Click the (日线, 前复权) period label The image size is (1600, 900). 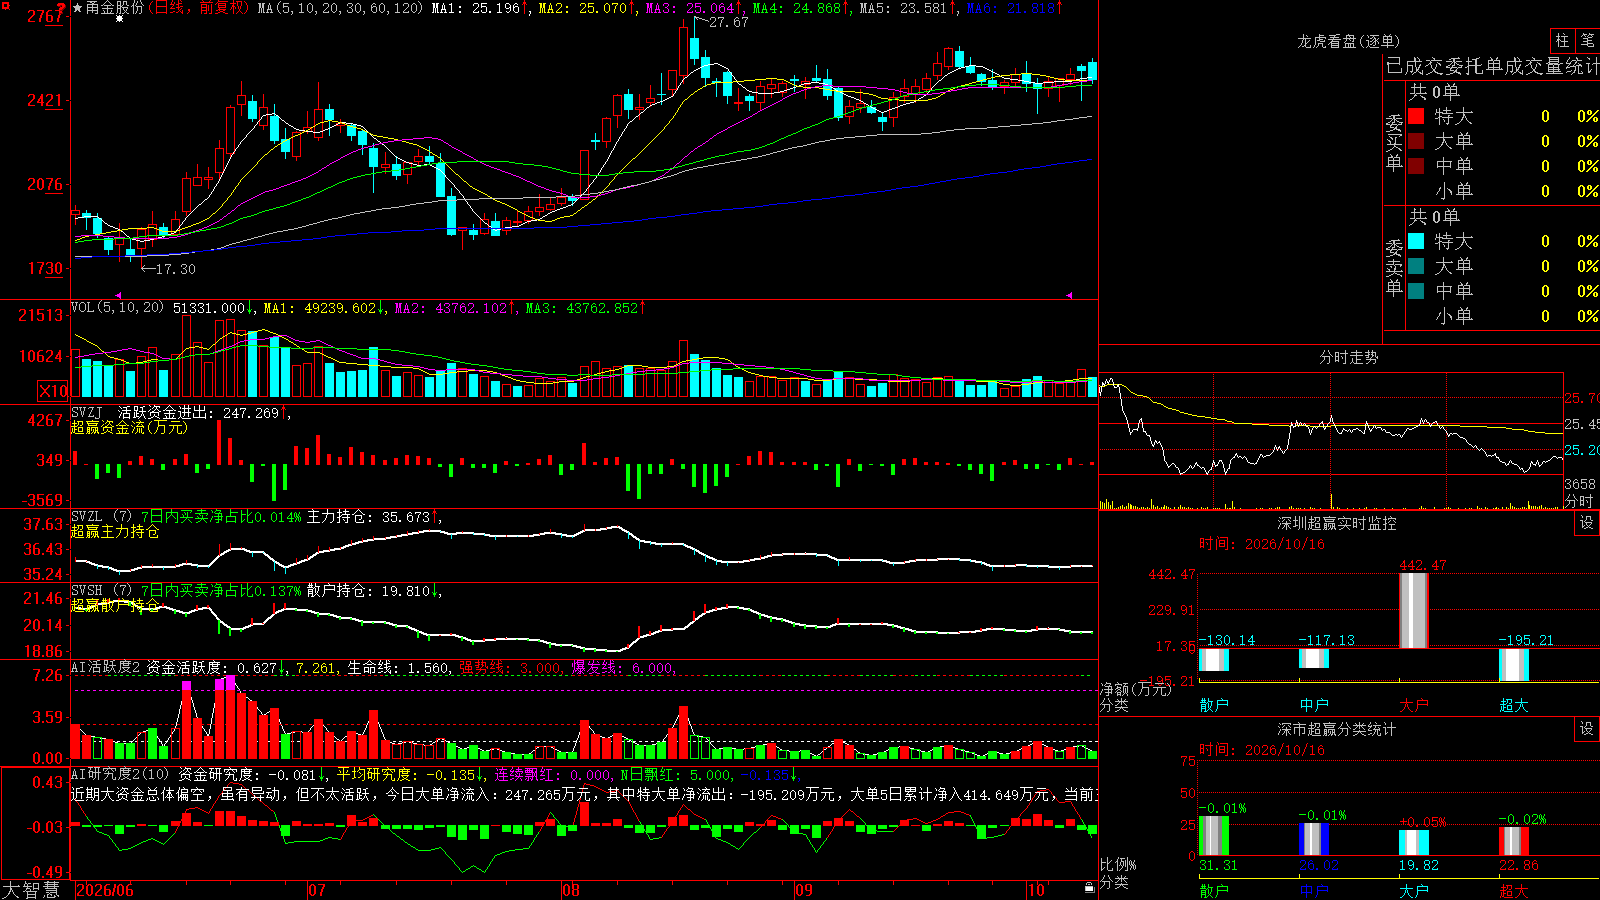coord(199,8)
